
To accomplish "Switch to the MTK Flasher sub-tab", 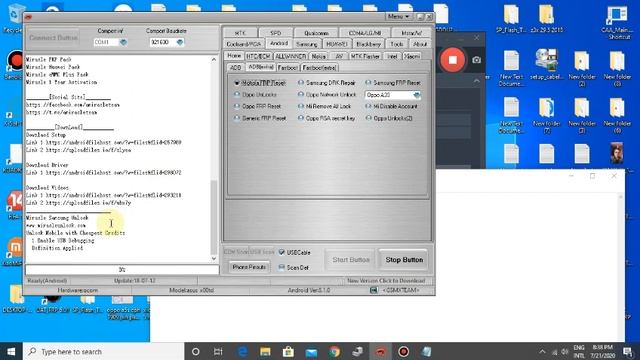I will (365, 56).
